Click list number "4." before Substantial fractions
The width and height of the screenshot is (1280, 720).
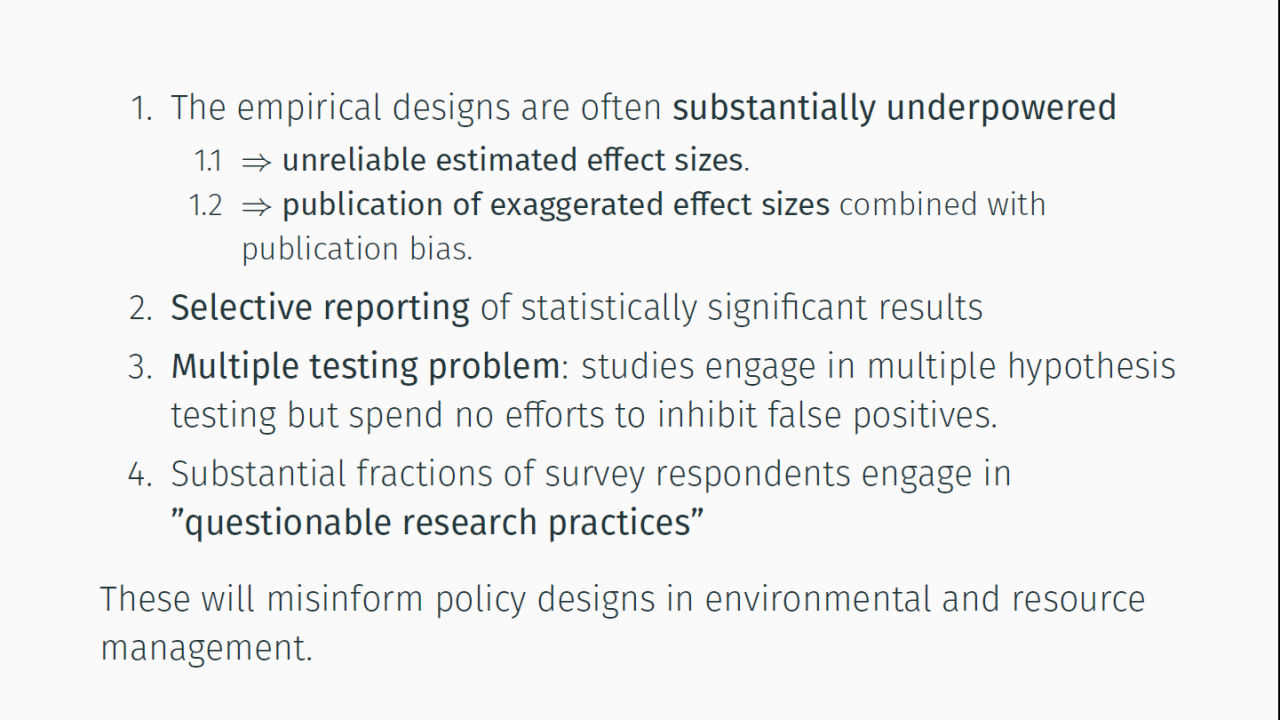[x=141, y=474]
